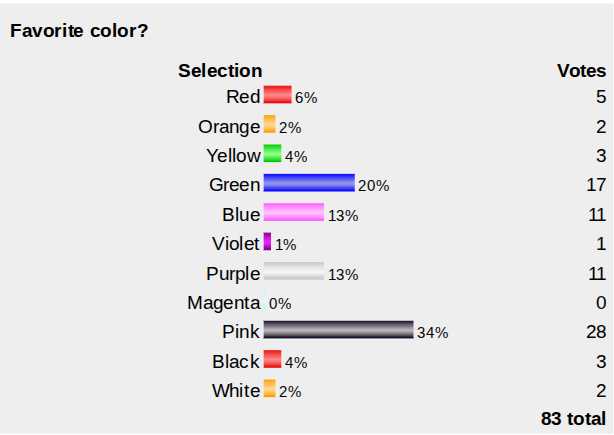This screenshot has width=614, height=435.
Task: Click the red bar in the Red row
Action: point(277,96)
